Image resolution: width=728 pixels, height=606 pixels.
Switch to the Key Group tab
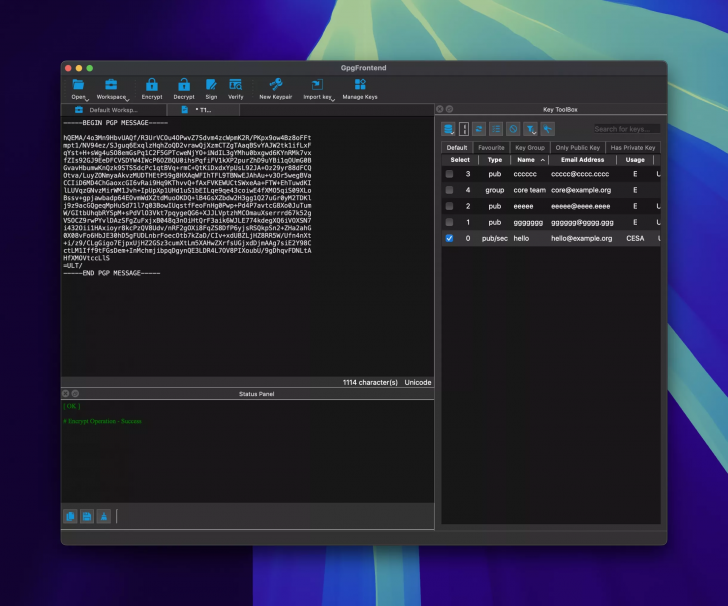pos(530,148)
